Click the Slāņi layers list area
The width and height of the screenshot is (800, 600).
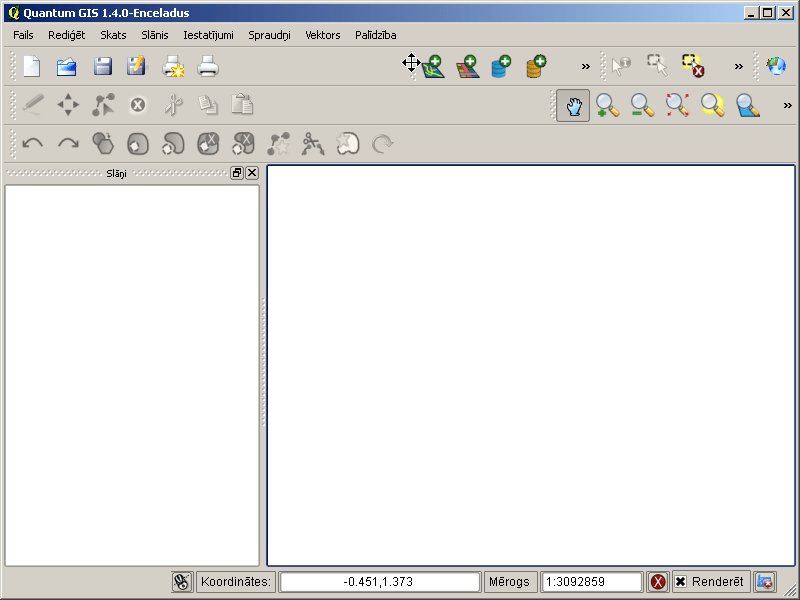(x=132, y=376)
